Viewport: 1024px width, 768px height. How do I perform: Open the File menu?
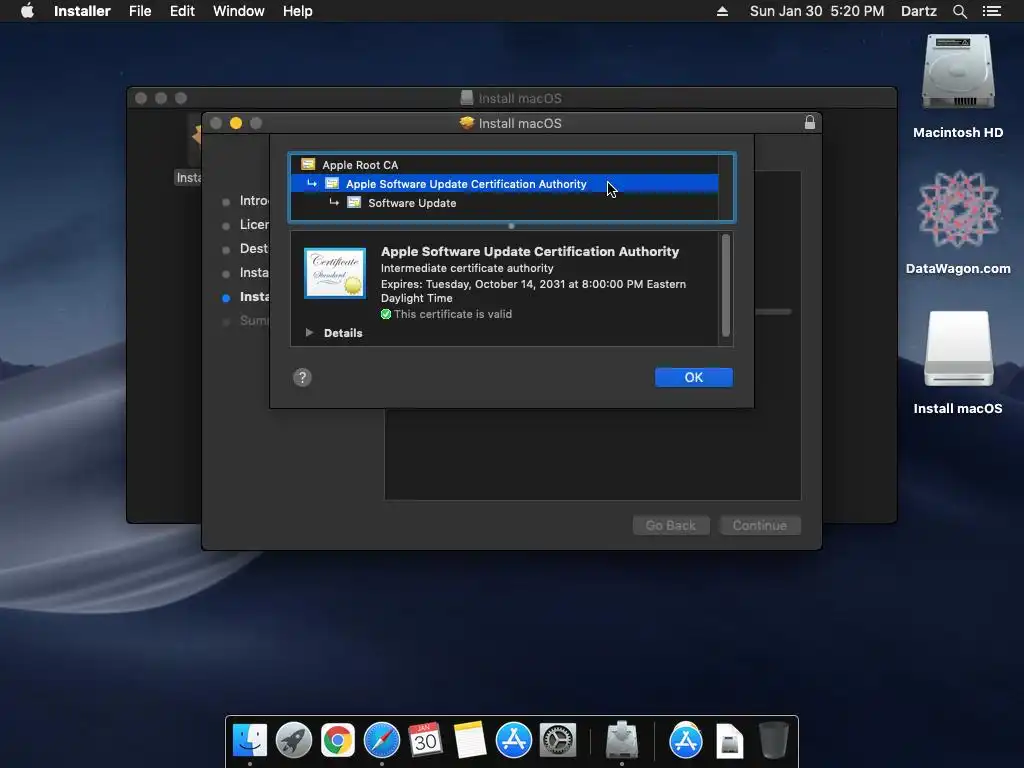coord(140,11)
